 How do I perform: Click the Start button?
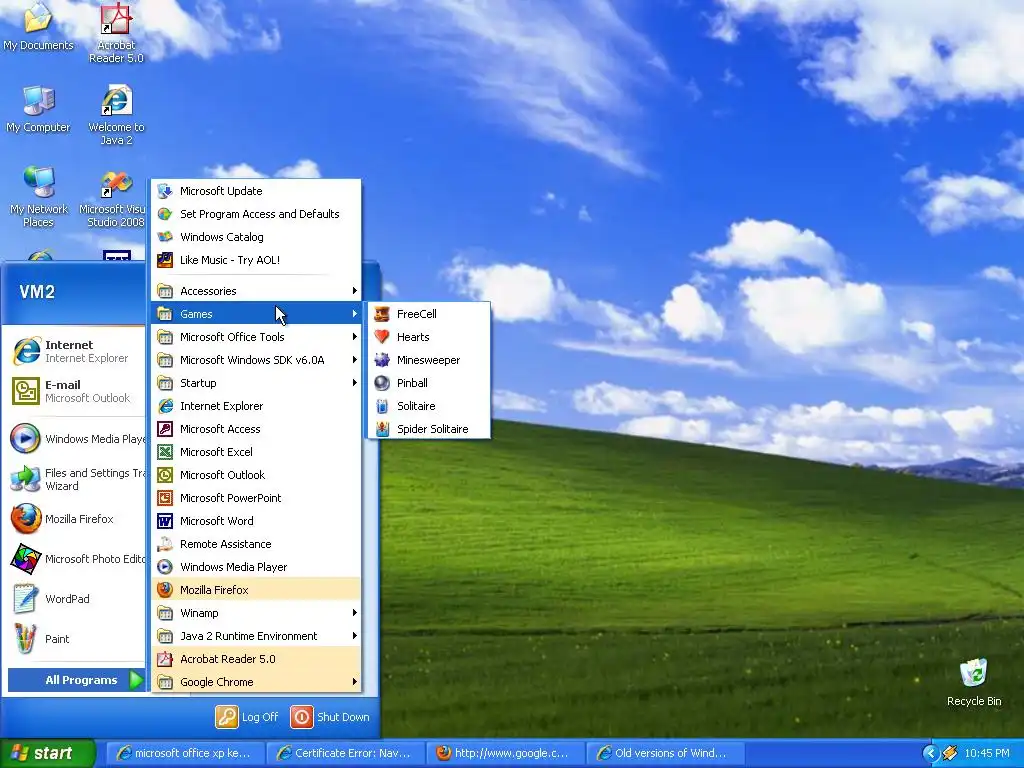point(47,753)
